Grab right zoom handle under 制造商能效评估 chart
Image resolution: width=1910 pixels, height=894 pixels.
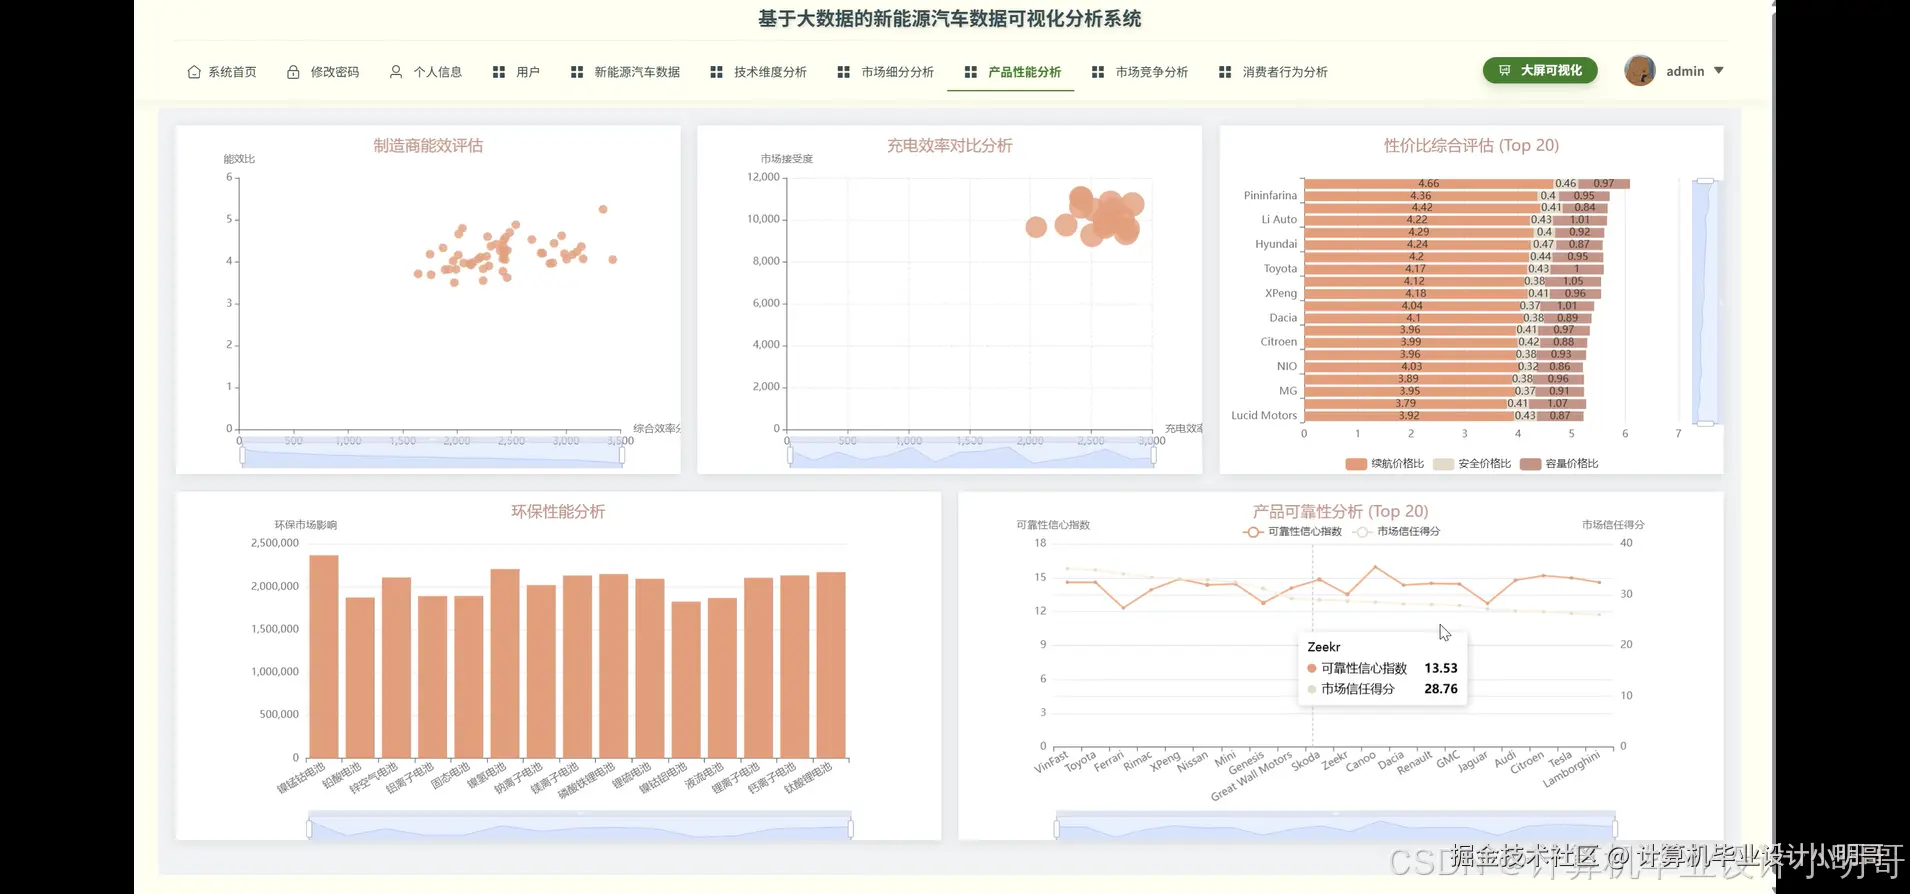(x=622, y=456)
